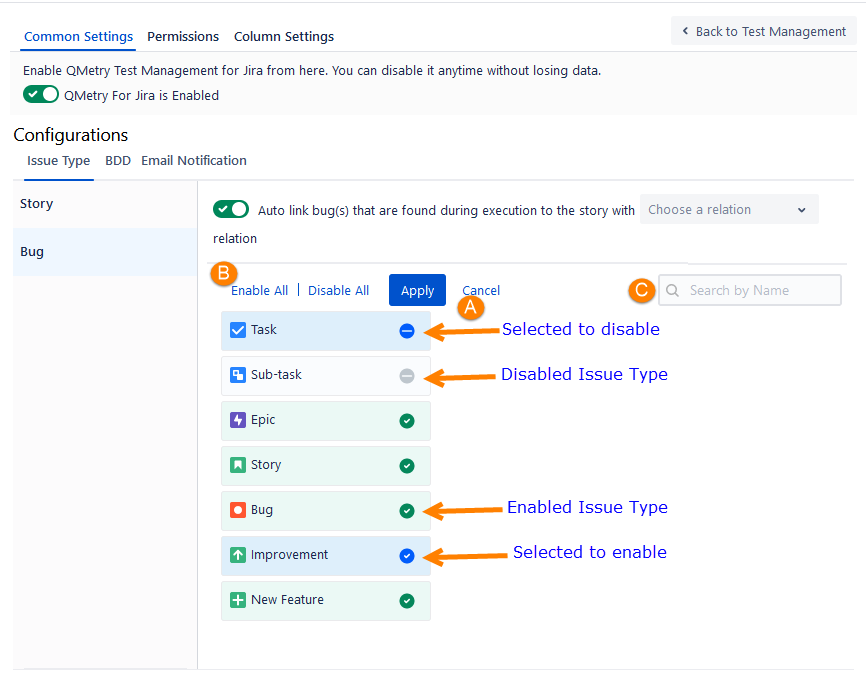Uncheck the Task checkbox
This screenshot has width=866, height=677.
coord(237,330)
